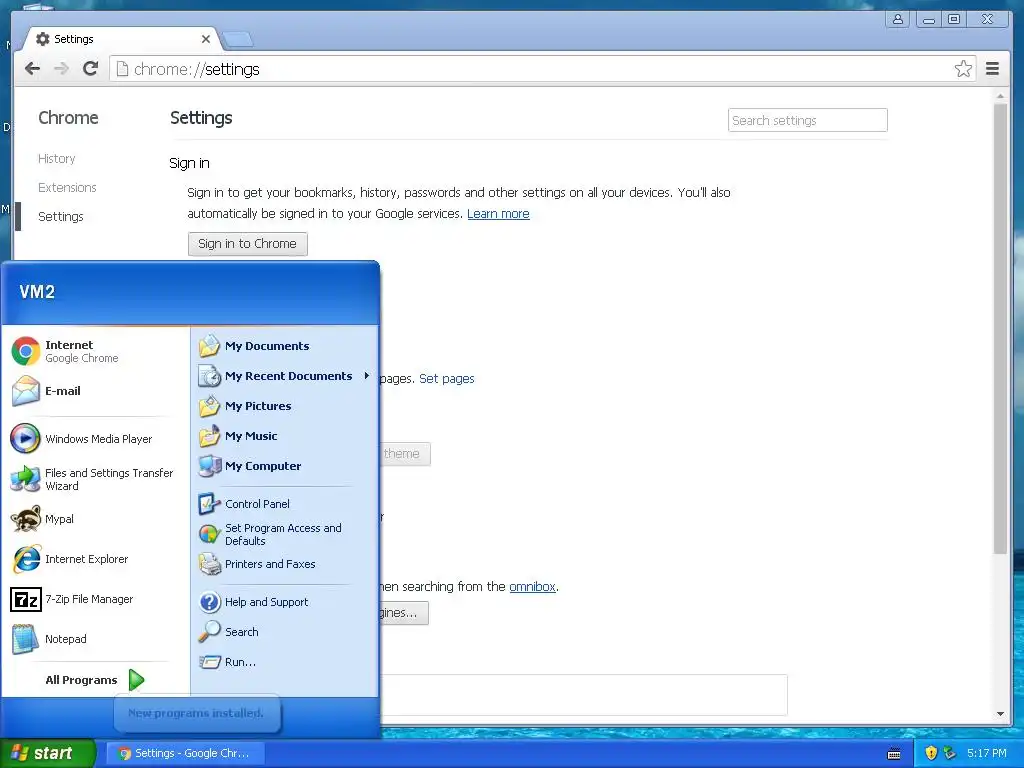The width and height of the screenshot is (1024, 768).
Task: Select Settings in Chrome sidebar
Action: pos(61,216)
